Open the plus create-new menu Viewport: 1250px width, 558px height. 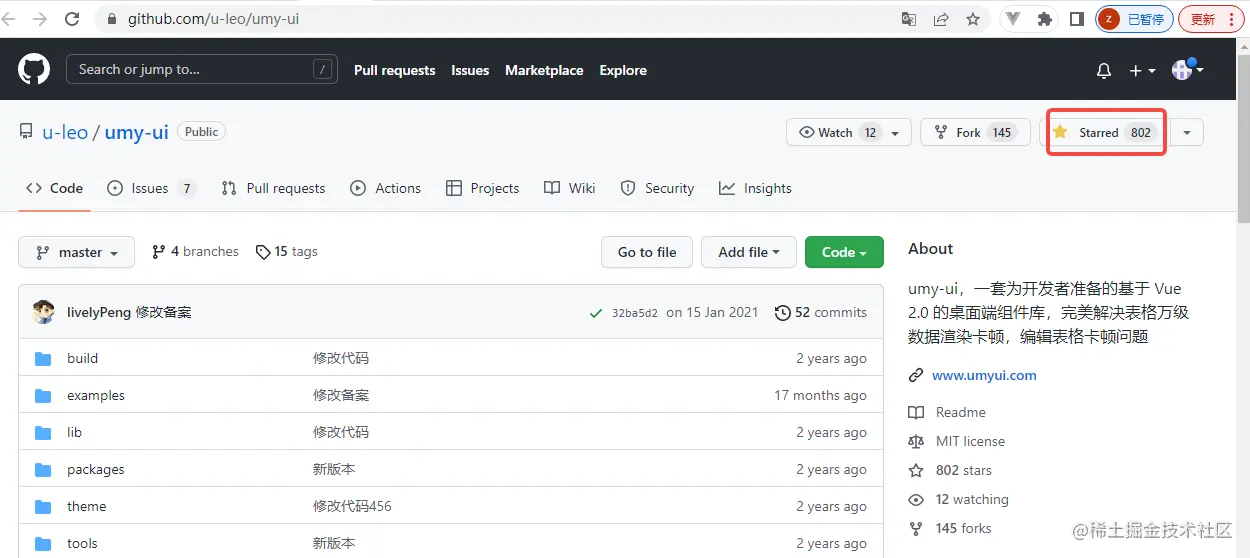[x=1142, y=71]
